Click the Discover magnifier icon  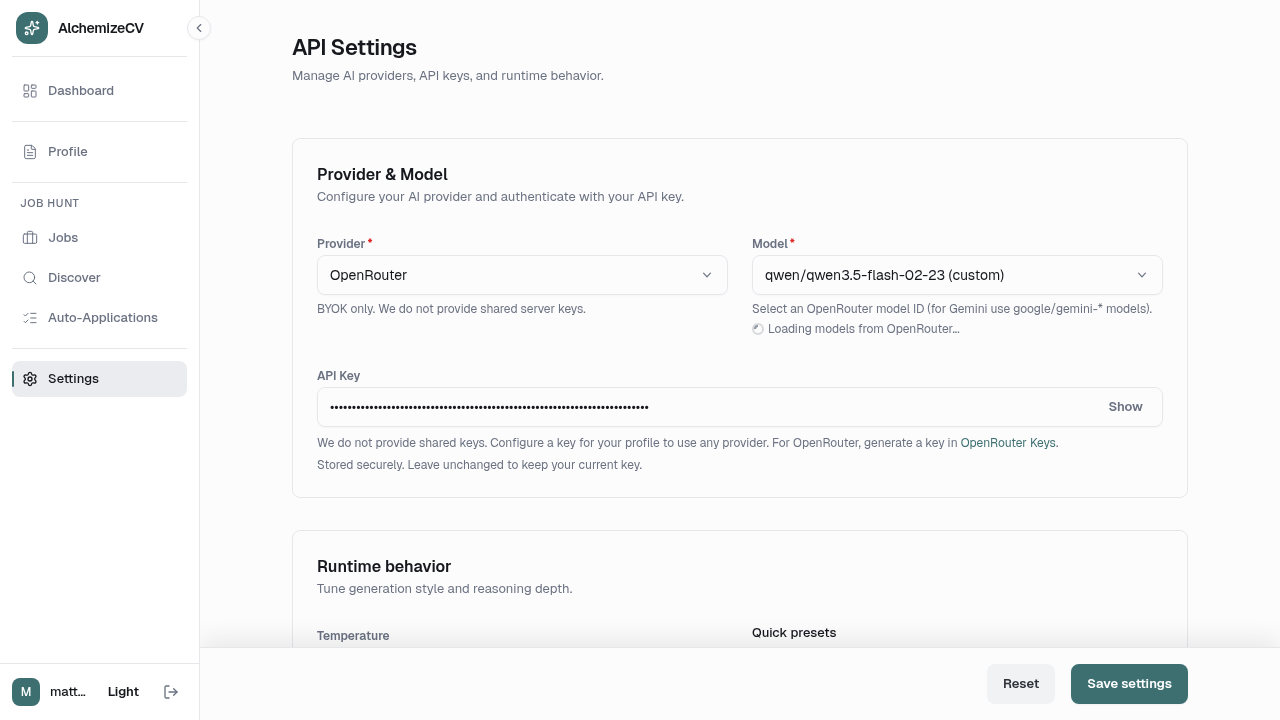click(30, 277)
